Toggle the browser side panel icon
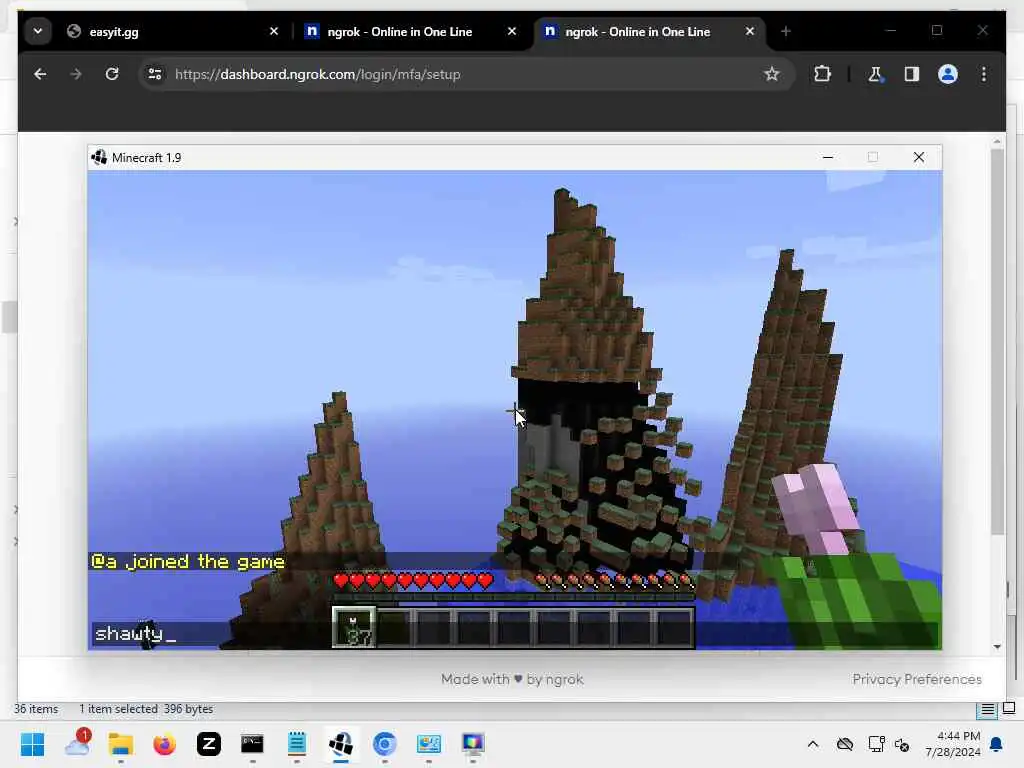Screen dimensions: 1024x768 912,74
